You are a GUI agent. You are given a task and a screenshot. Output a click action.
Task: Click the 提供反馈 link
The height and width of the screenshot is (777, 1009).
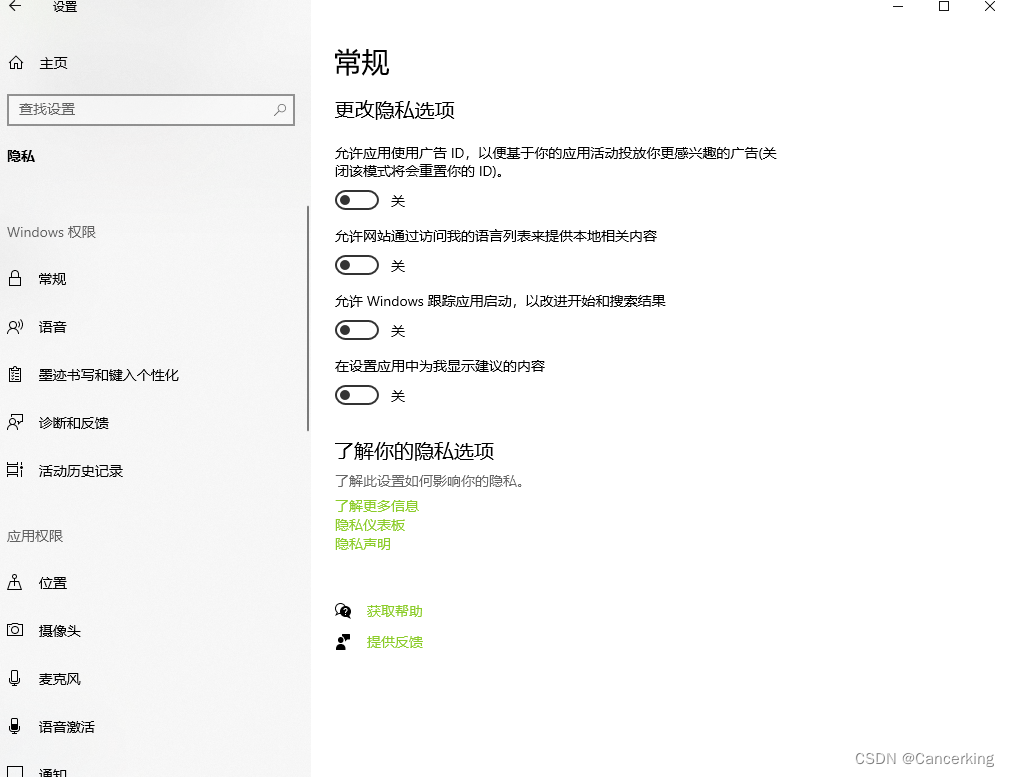point(394,642)
